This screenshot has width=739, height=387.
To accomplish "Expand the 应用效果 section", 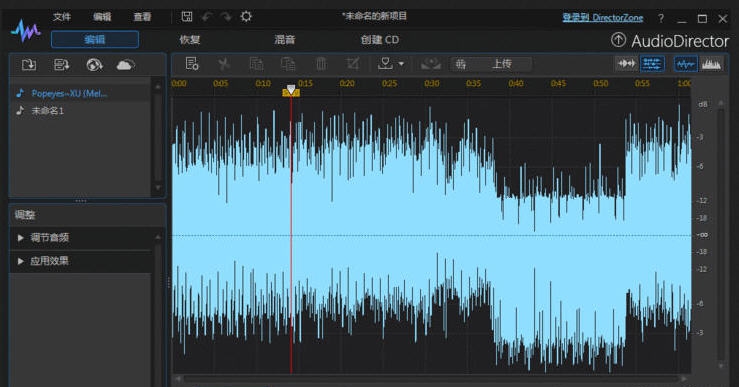I will [x=82, y=261].
